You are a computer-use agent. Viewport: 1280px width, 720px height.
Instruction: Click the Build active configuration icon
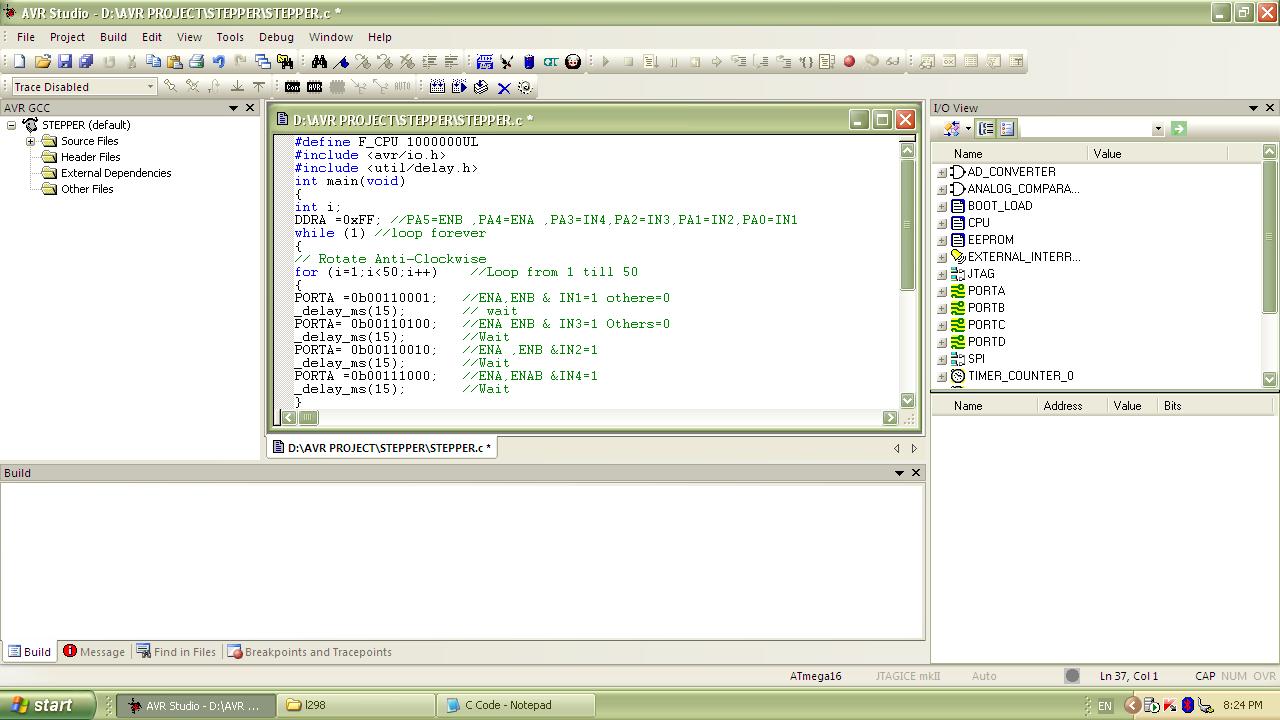coord(437,87)
